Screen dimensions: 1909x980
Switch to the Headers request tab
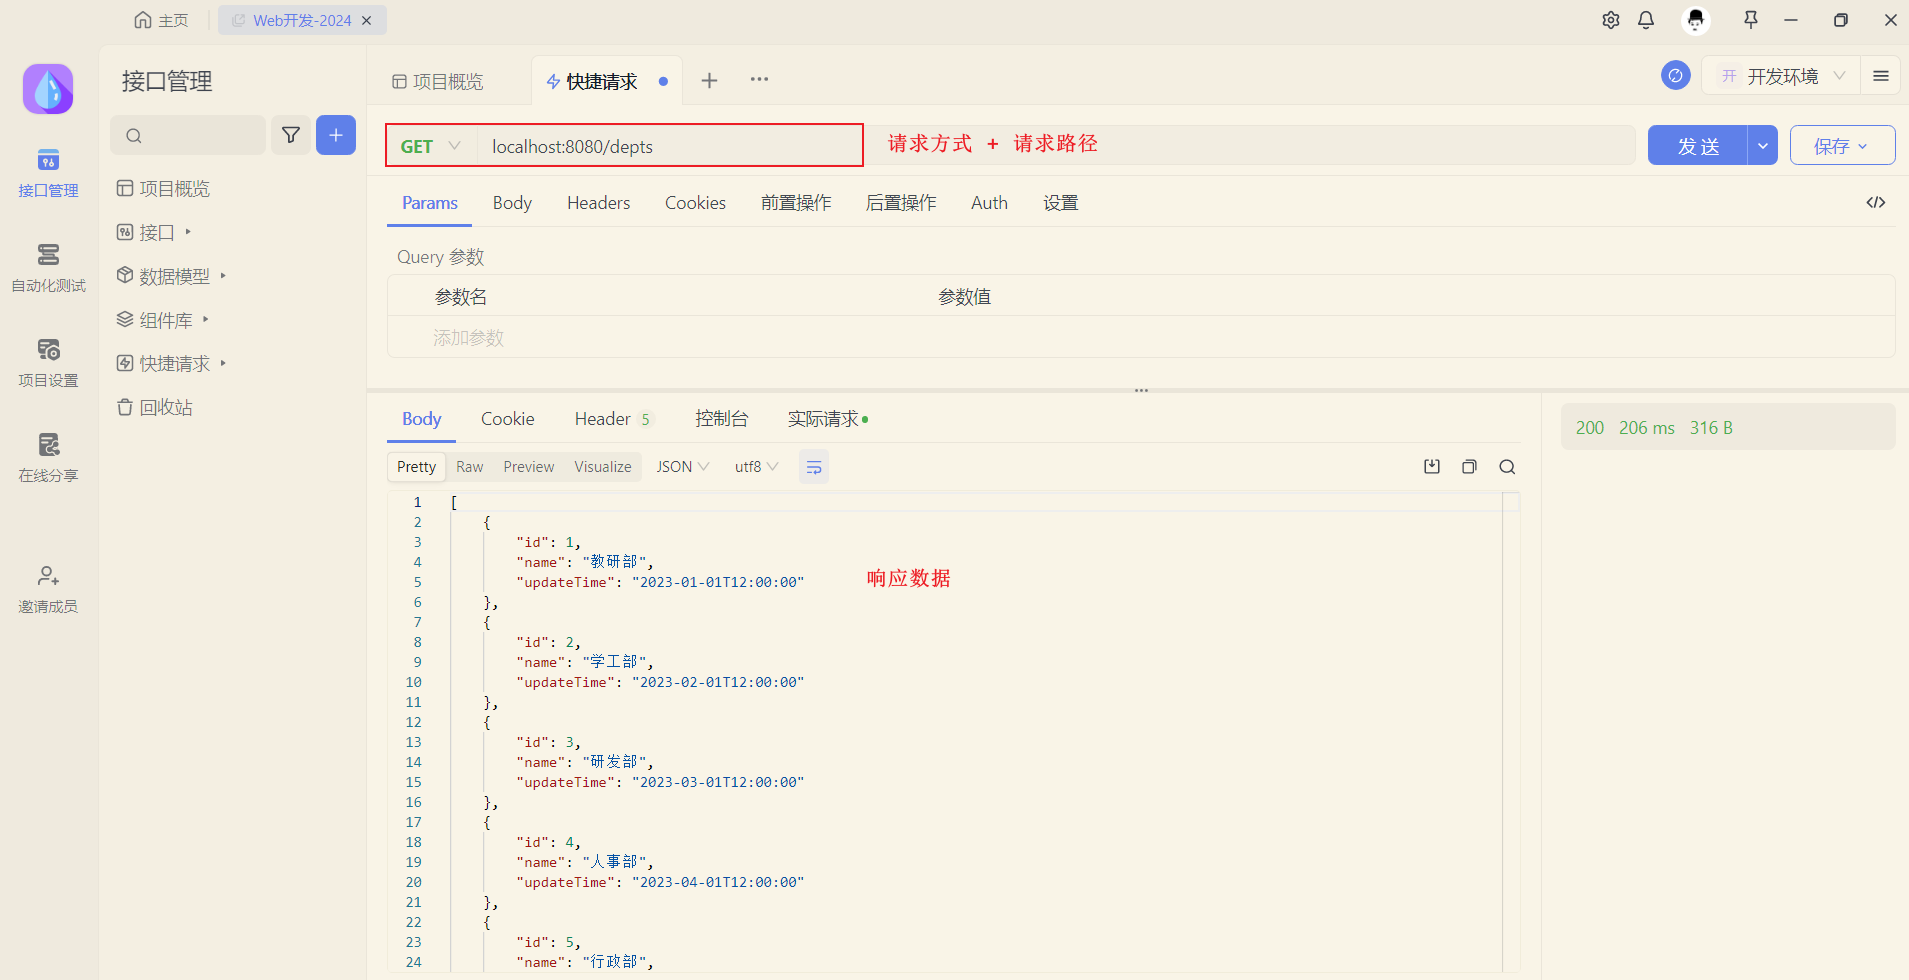tap(598, 202)
